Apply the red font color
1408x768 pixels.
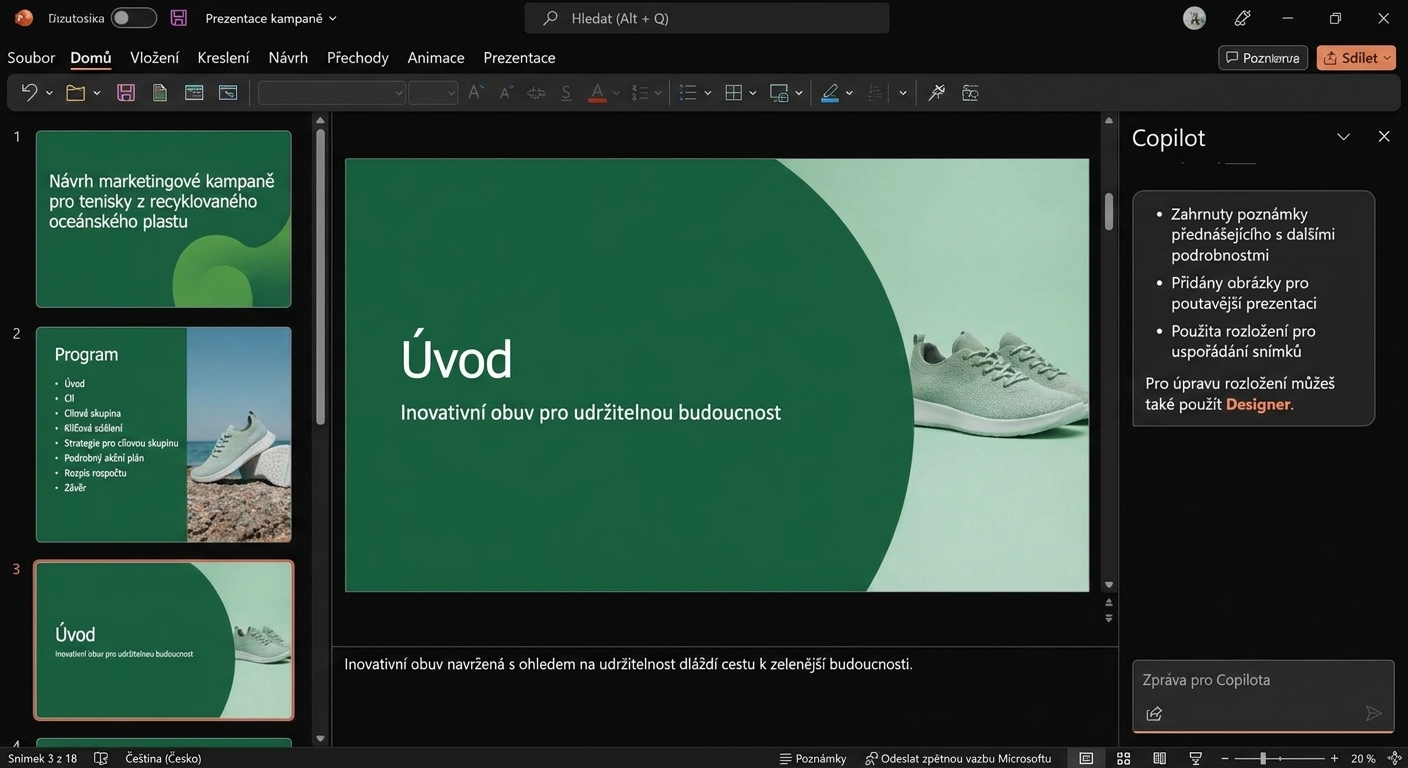pyautogui.click(x=597, y=93)
